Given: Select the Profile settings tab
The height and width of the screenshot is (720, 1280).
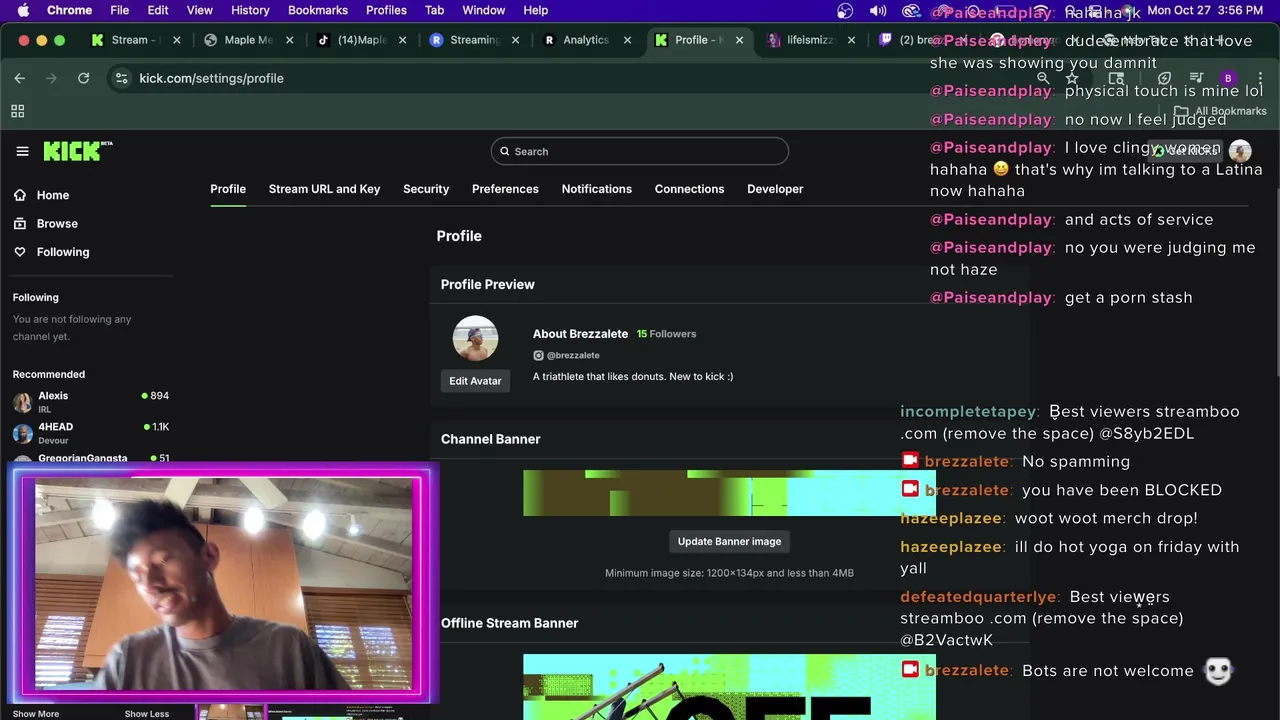Looking at the screenshot, I should [228, 189].
